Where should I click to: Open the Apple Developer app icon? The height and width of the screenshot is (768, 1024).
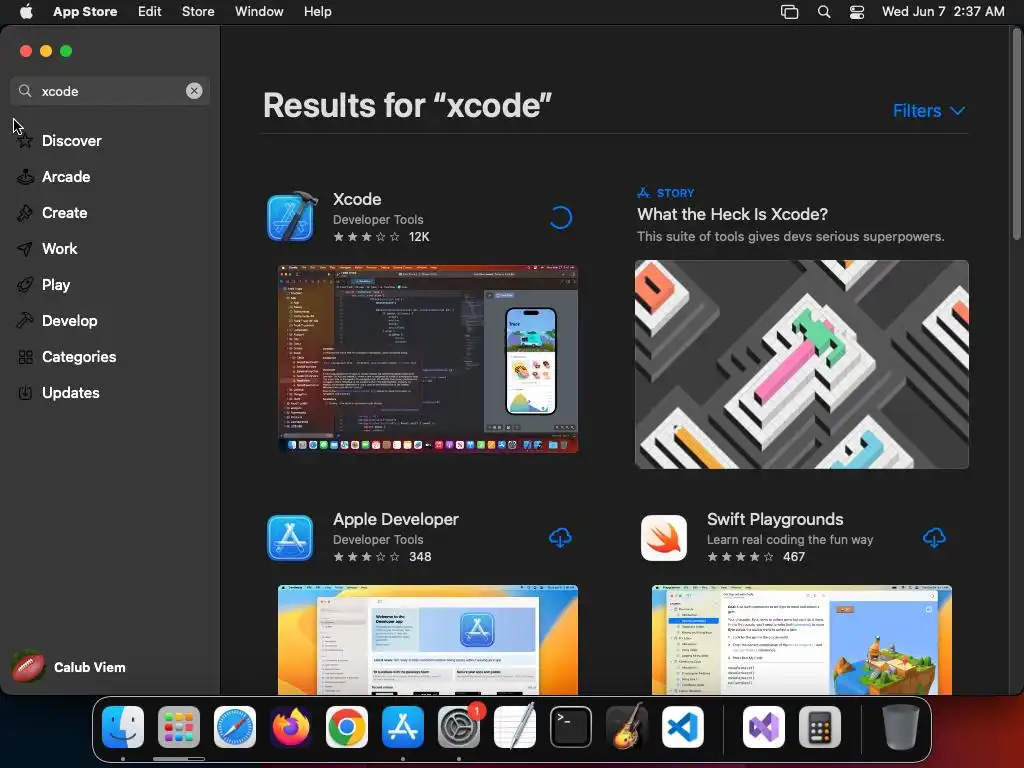click(x=290, y=537)
